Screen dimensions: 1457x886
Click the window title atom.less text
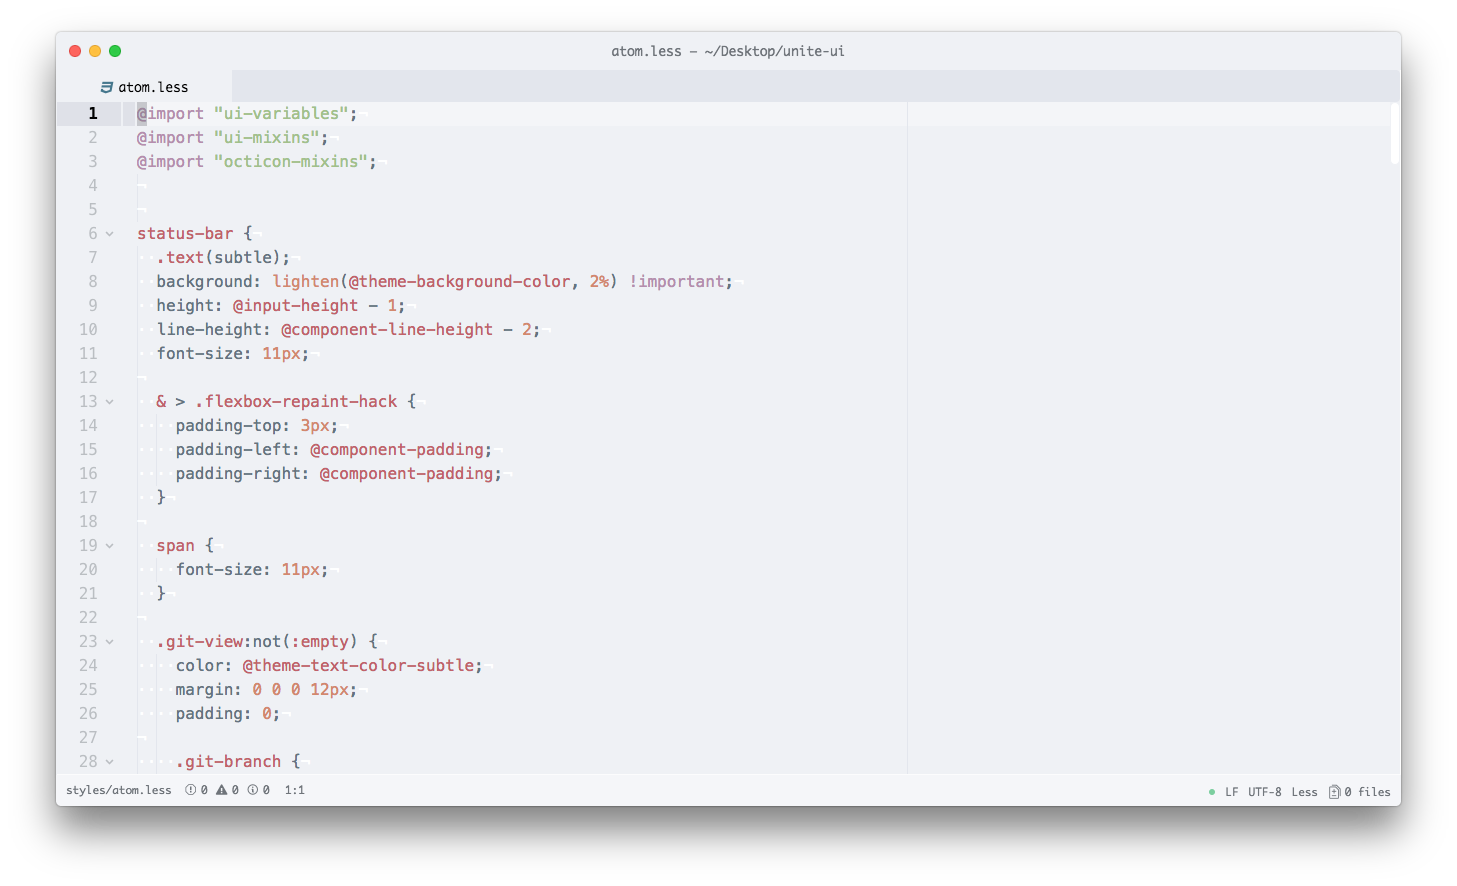[x=646, y=51]
